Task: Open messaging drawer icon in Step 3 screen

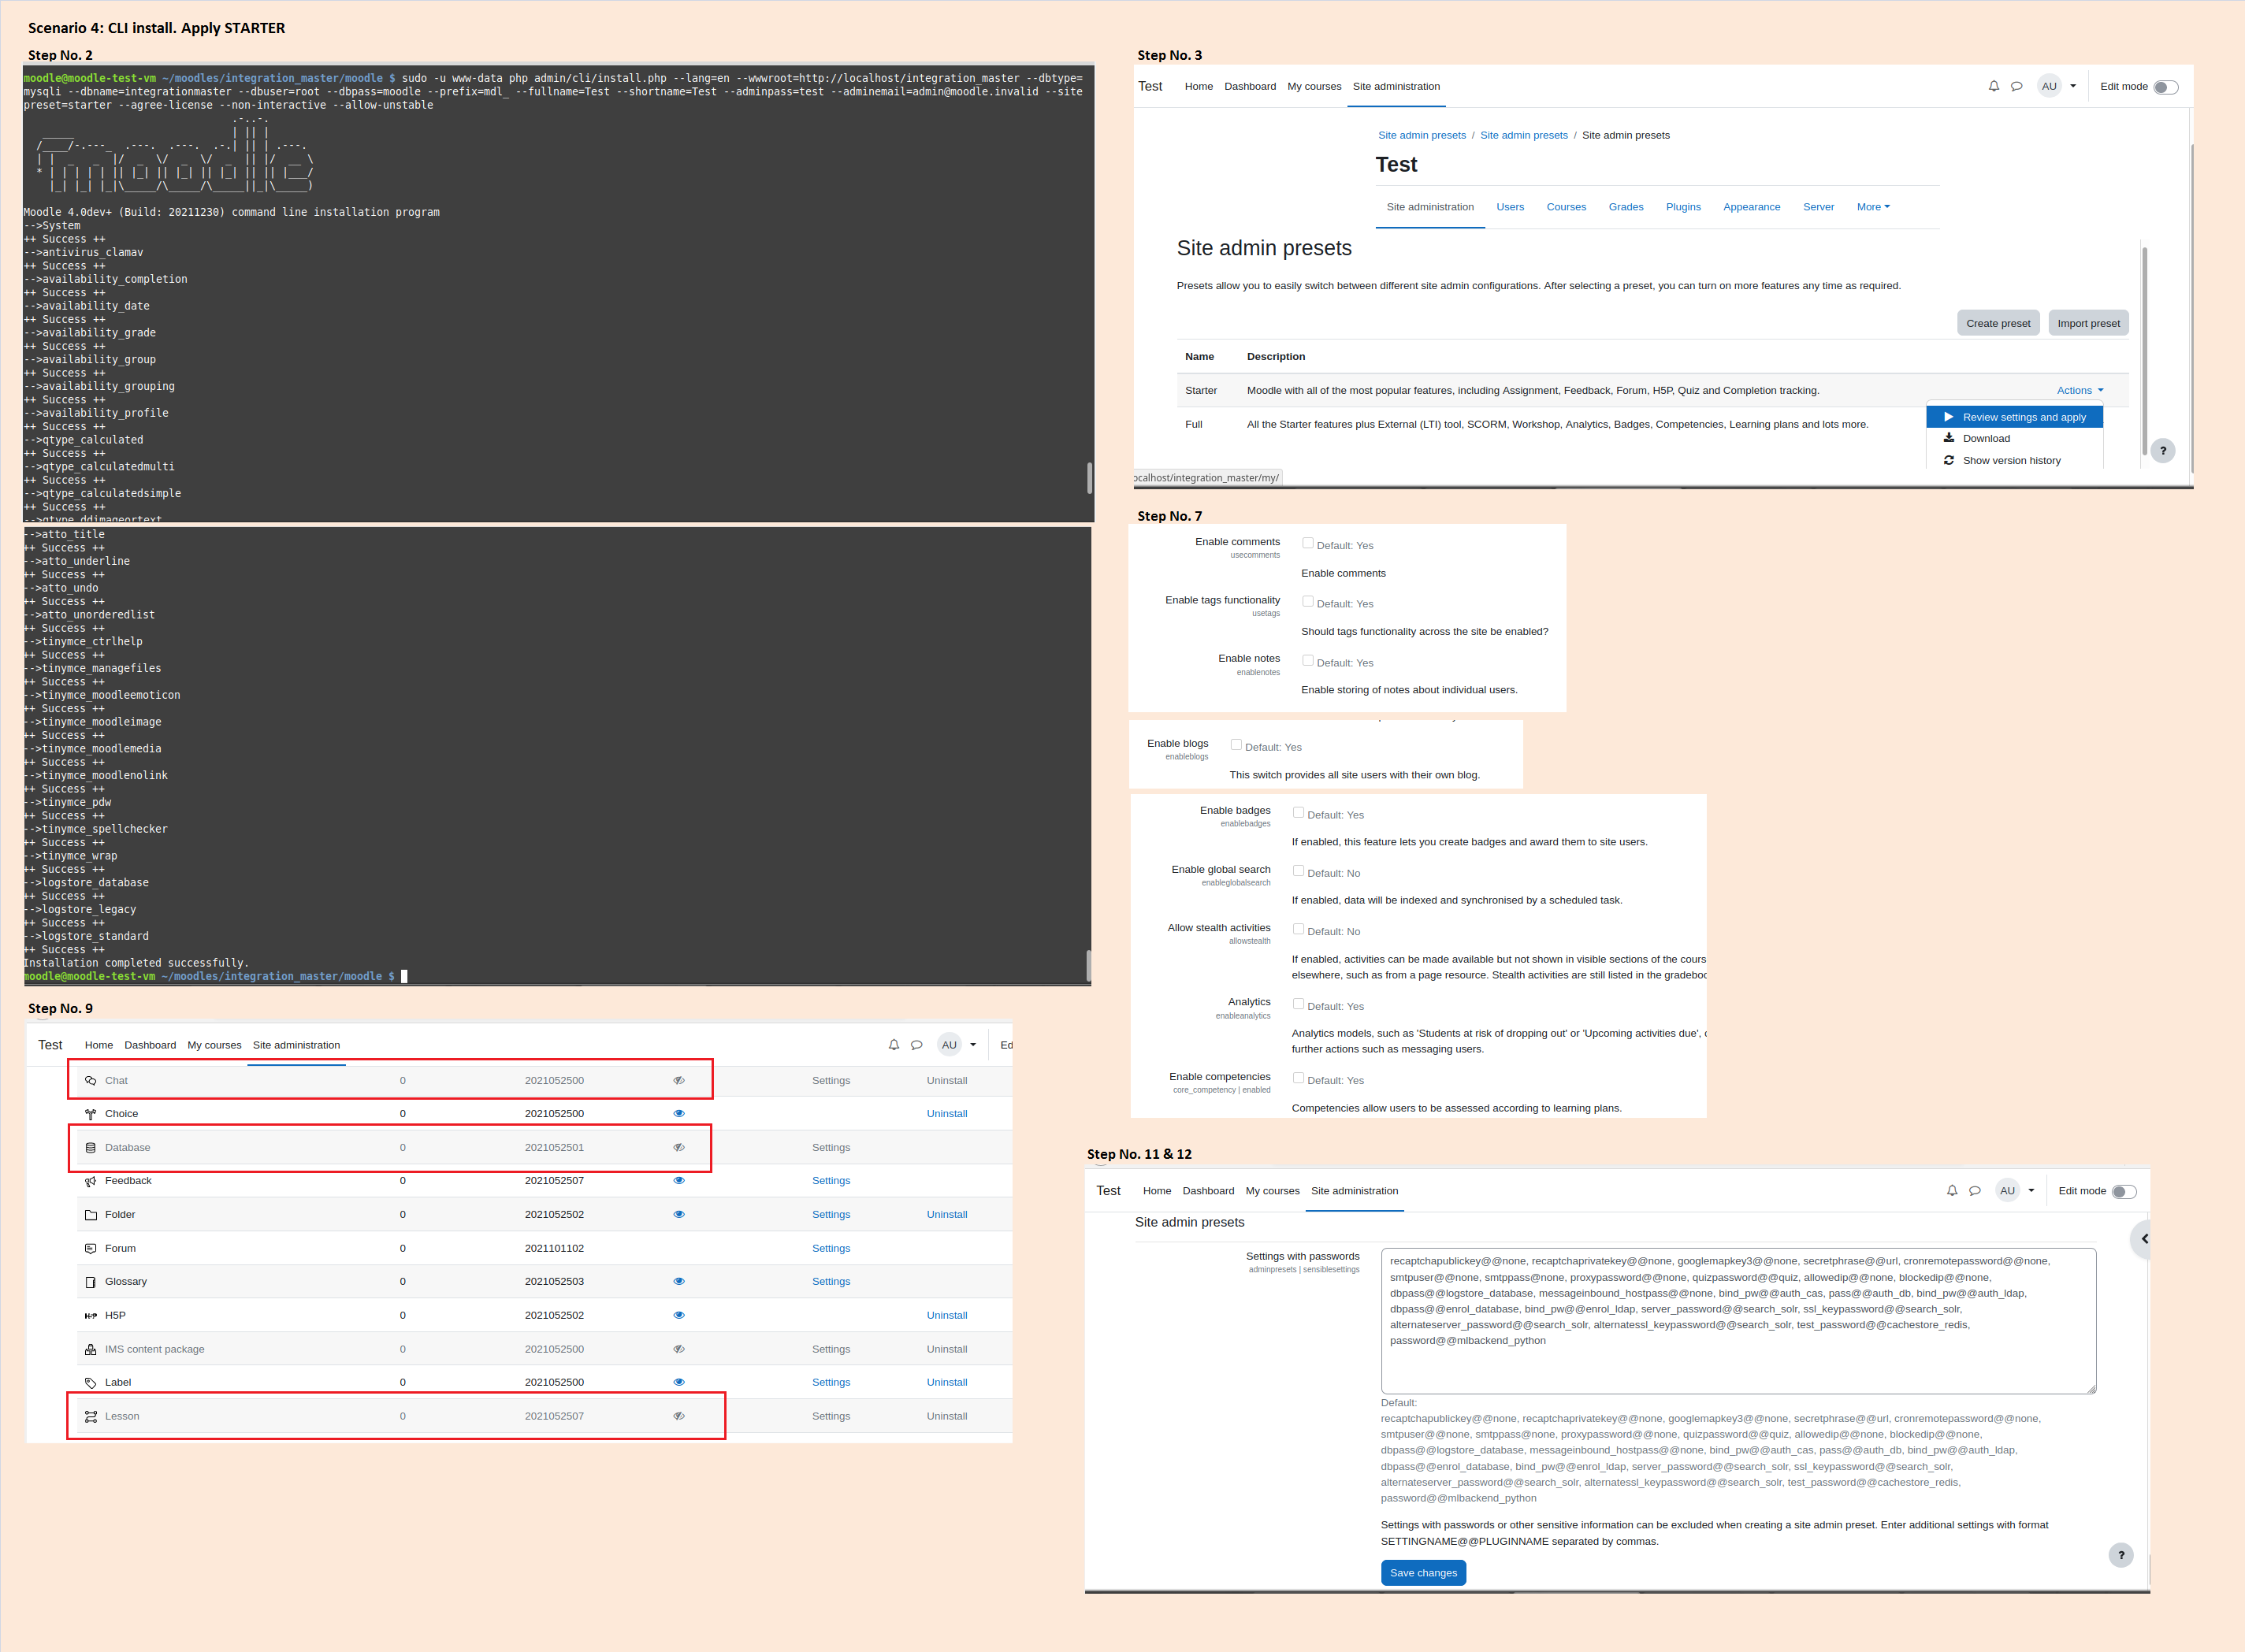Action: pos(2017,86)
